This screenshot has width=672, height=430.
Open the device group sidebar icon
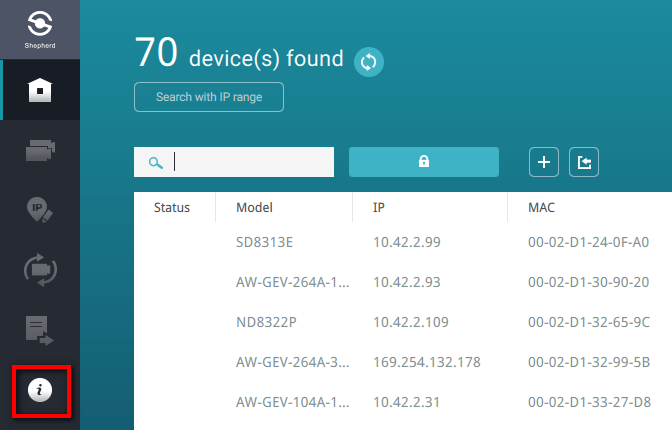coord(40,150)
